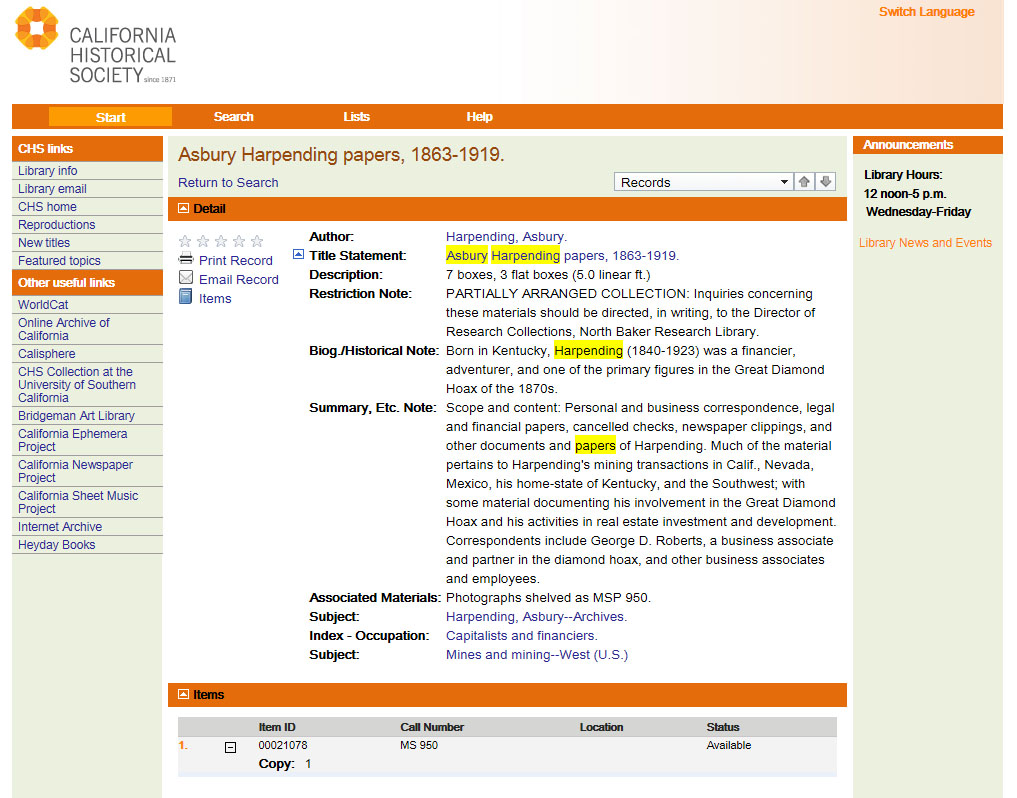The width and height of the screenshot is (1017, 798).
Task: Click Return to Search link
Action: pos(228,183)
